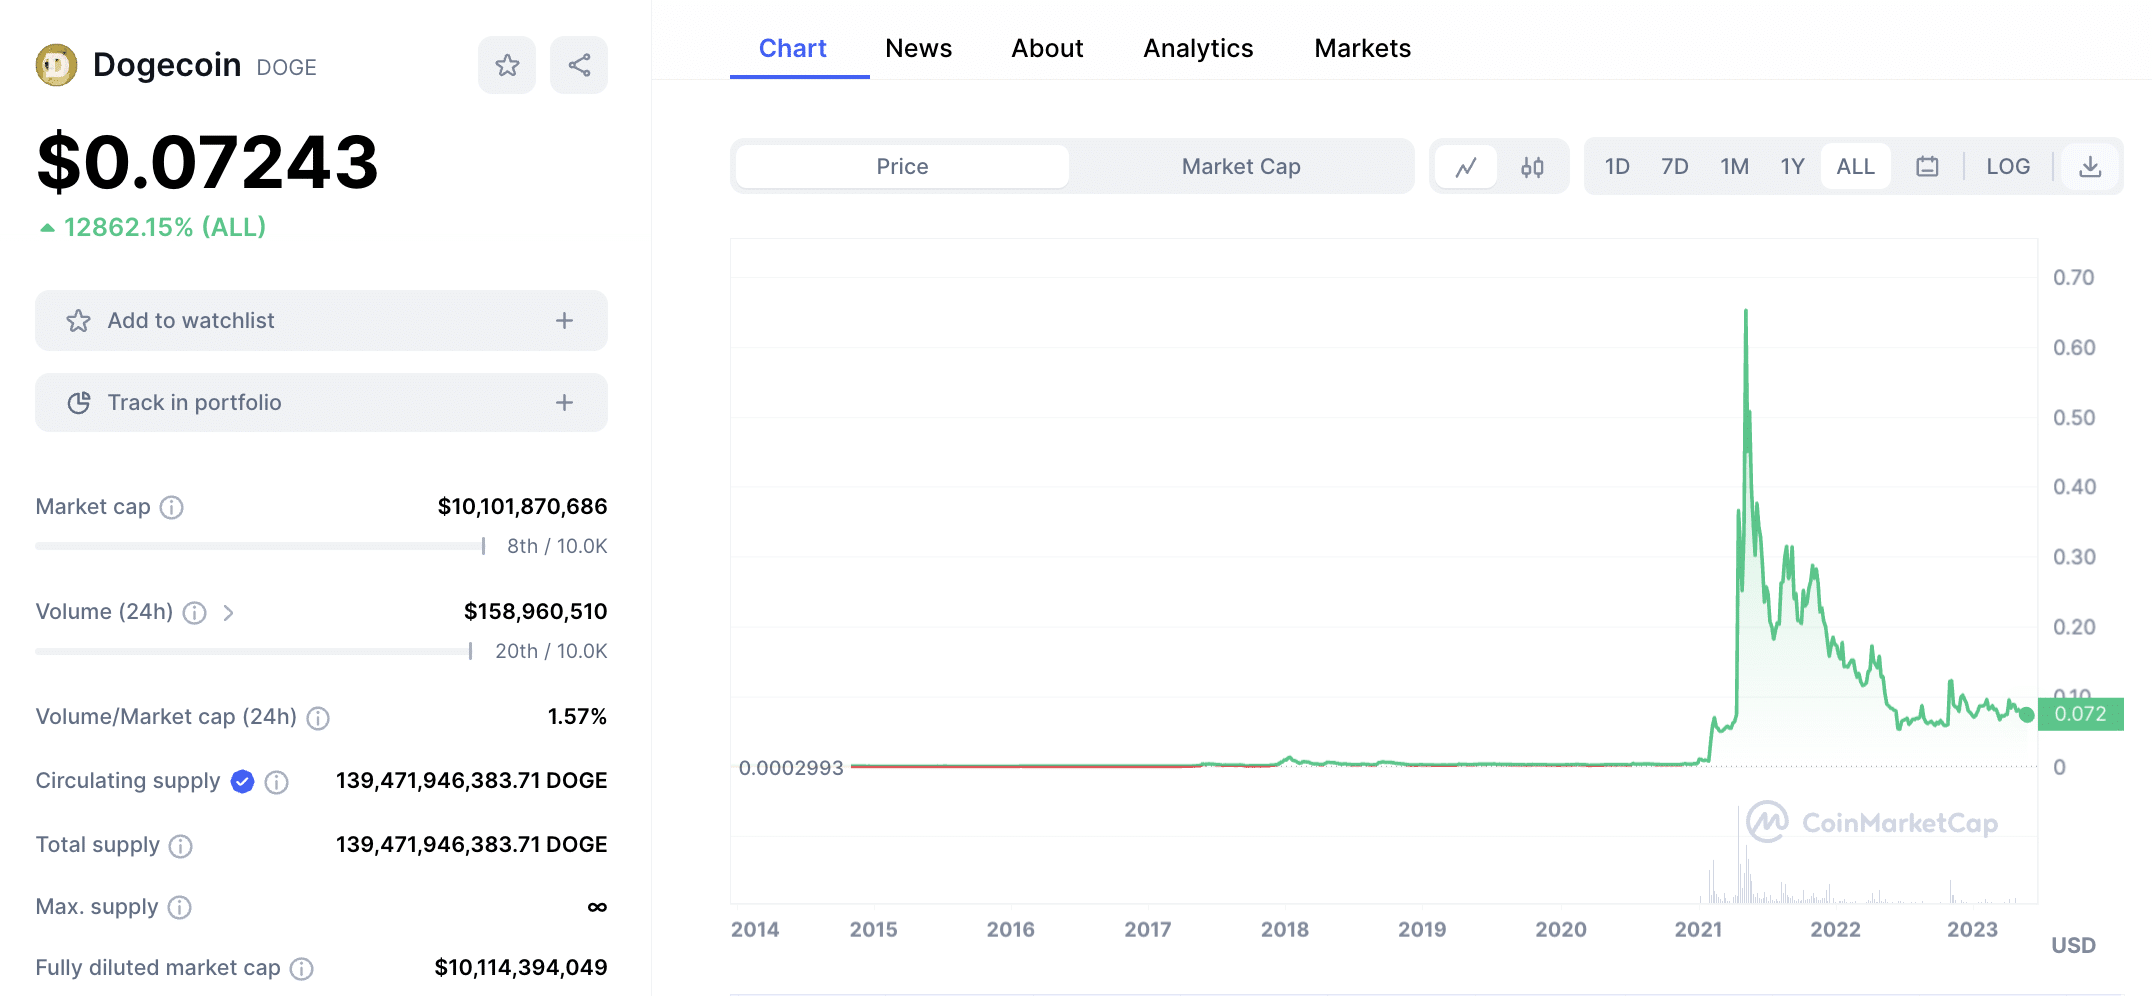Click the verified badge by Circulating supply
Image resolution: width=2152 pixels, height=996 pixels.
pos(242,782)
